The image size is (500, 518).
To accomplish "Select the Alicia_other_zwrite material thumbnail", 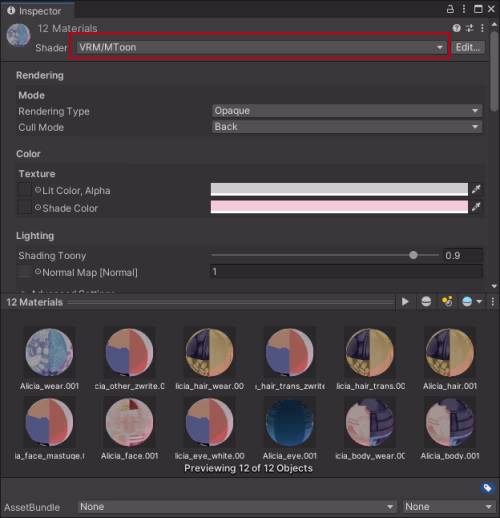I will click(x=129, y=352).
